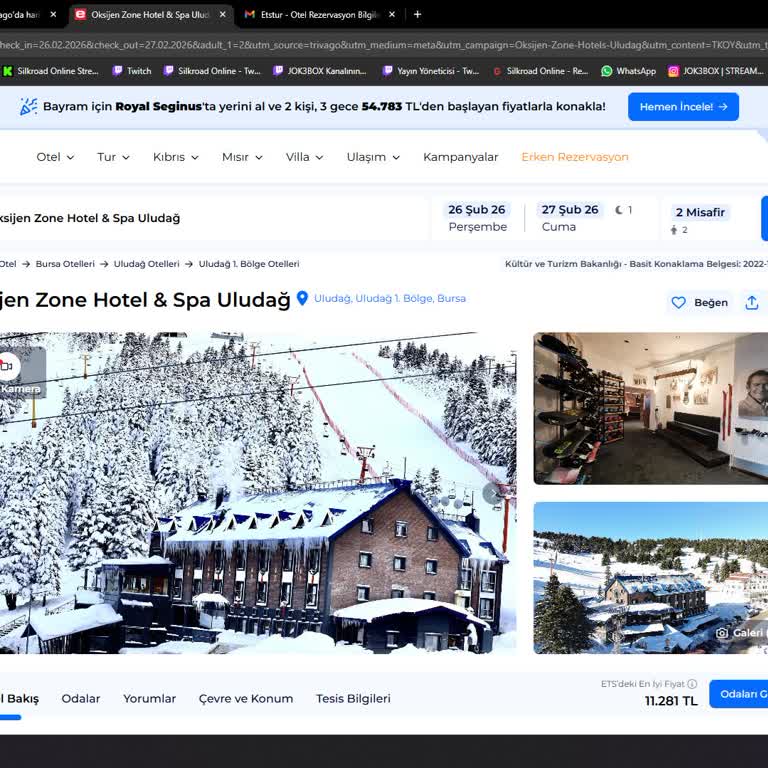
Task: Click the blue map pin icon
Action: 302,298
